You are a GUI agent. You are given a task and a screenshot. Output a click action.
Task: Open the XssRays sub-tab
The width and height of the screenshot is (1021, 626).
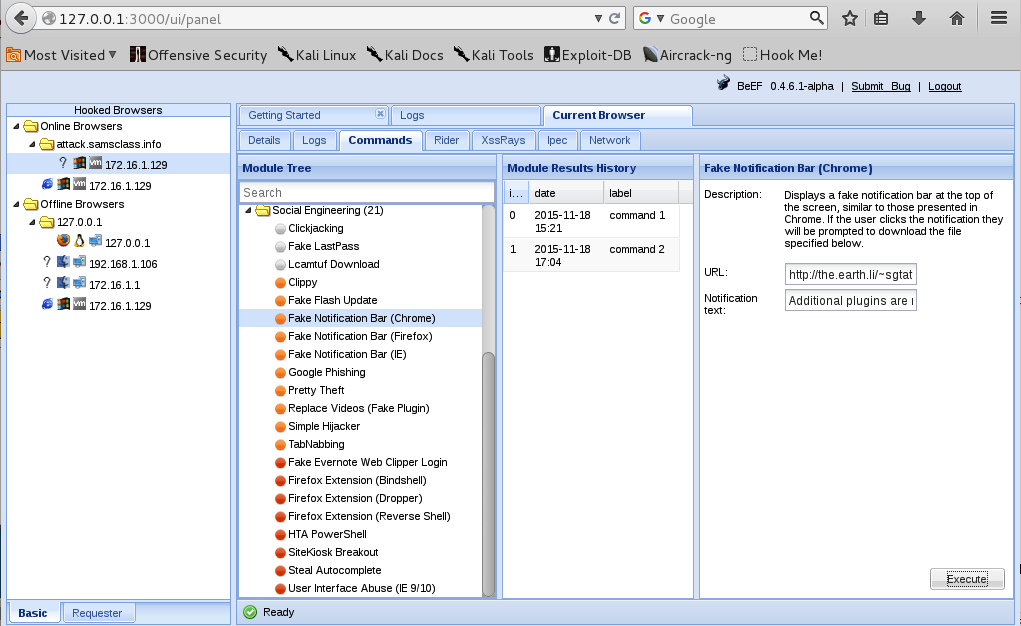click(503, 140)
